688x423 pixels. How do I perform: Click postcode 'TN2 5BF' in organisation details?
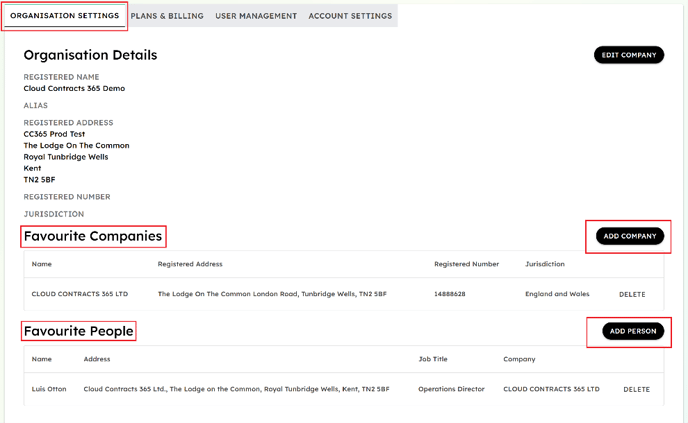pyautogui.click(x=39, y=179)
